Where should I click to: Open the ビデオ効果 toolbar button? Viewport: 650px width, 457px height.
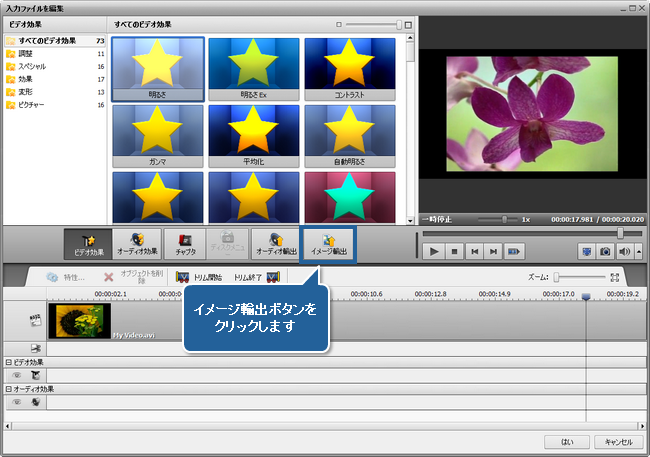click(88, 245)
